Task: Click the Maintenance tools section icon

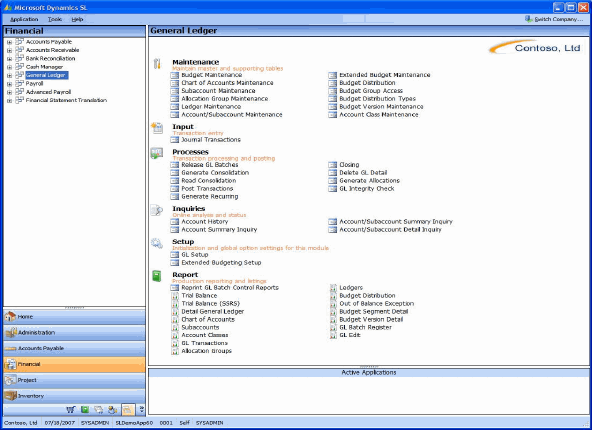Action: click(157, 63)
